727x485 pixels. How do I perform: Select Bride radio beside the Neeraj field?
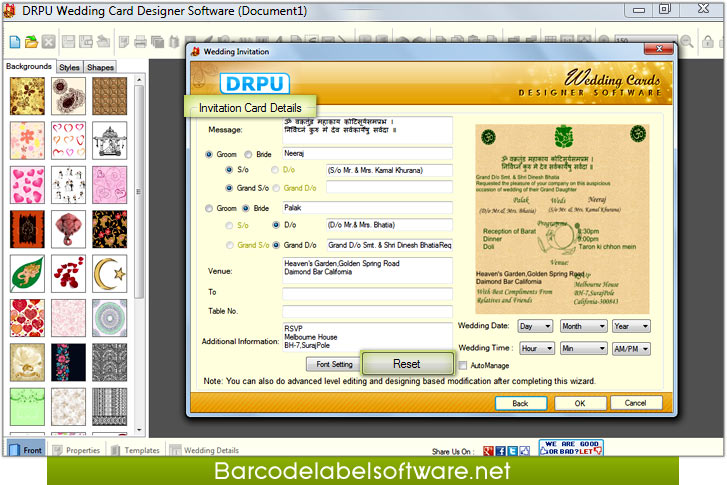[249, 154]
